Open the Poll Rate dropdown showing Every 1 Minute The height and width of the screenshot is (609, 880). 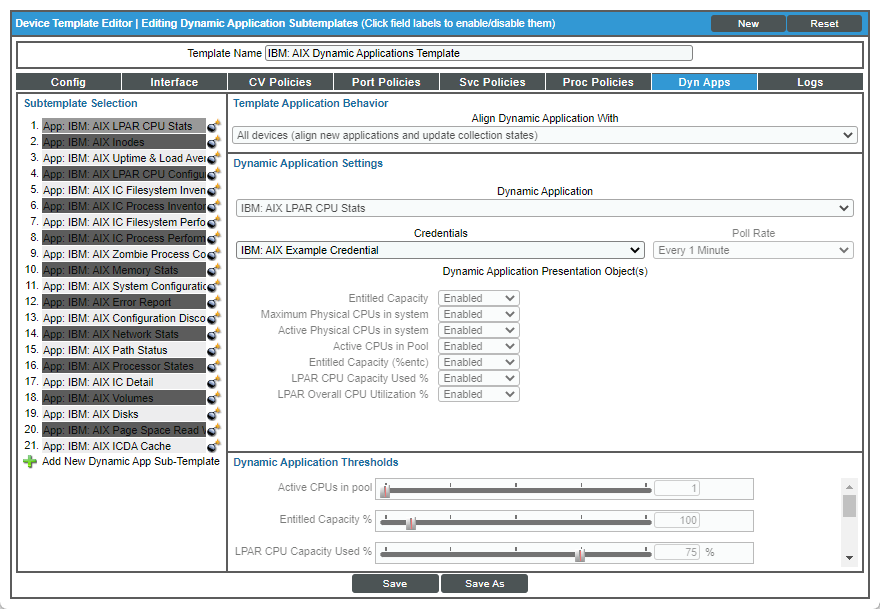[x=753, y=250]
